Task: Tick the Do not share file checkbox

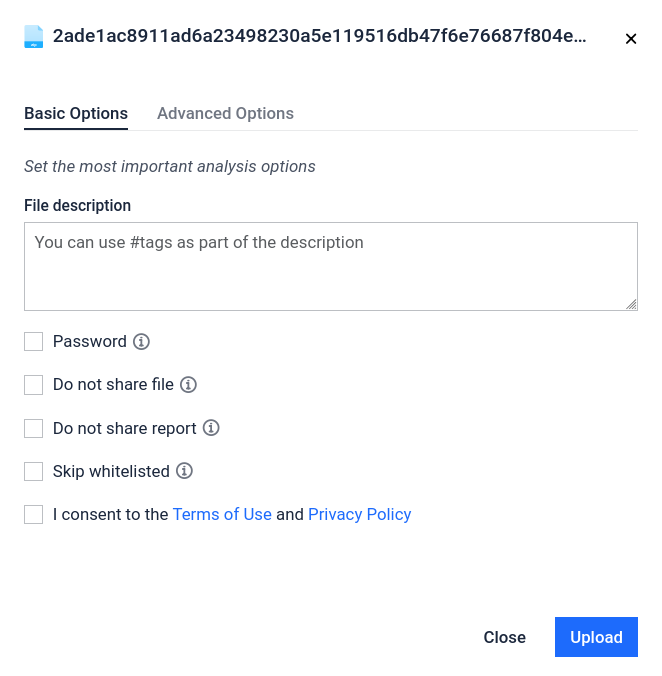Action: pyautogui.click(x=34, y=385)
